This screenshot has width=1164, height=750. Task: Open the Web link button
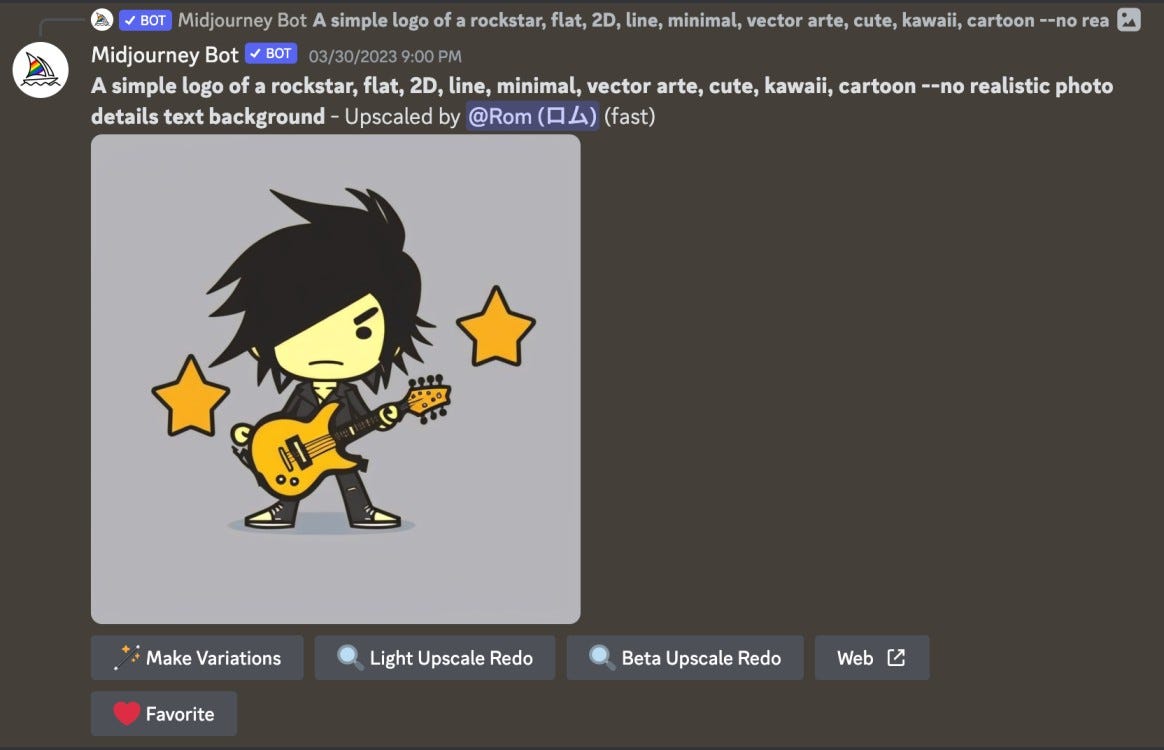tap(872, 658)
